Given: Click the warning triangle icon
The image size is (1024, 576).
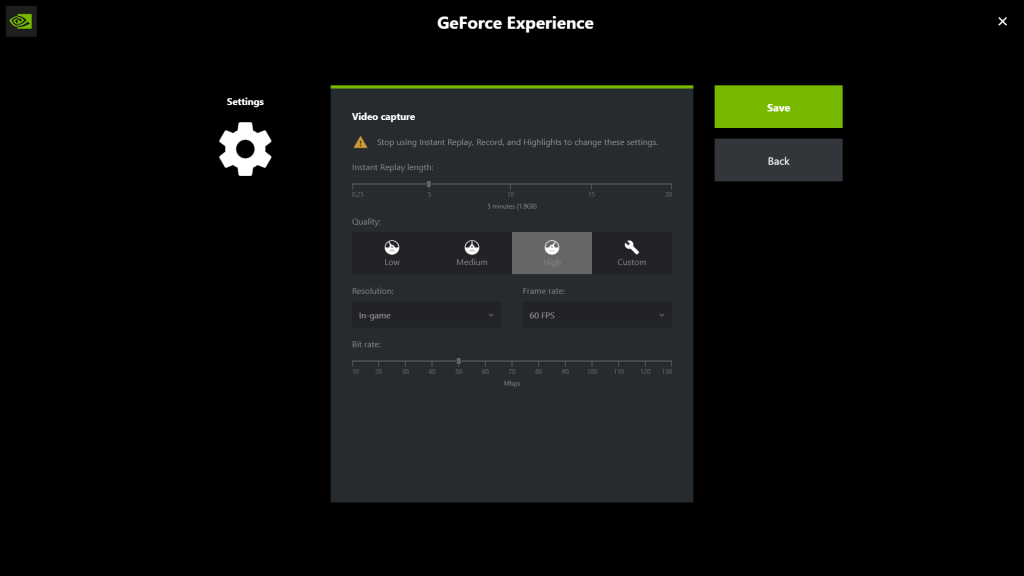Looking at the screenshot, I should [360, 142].
